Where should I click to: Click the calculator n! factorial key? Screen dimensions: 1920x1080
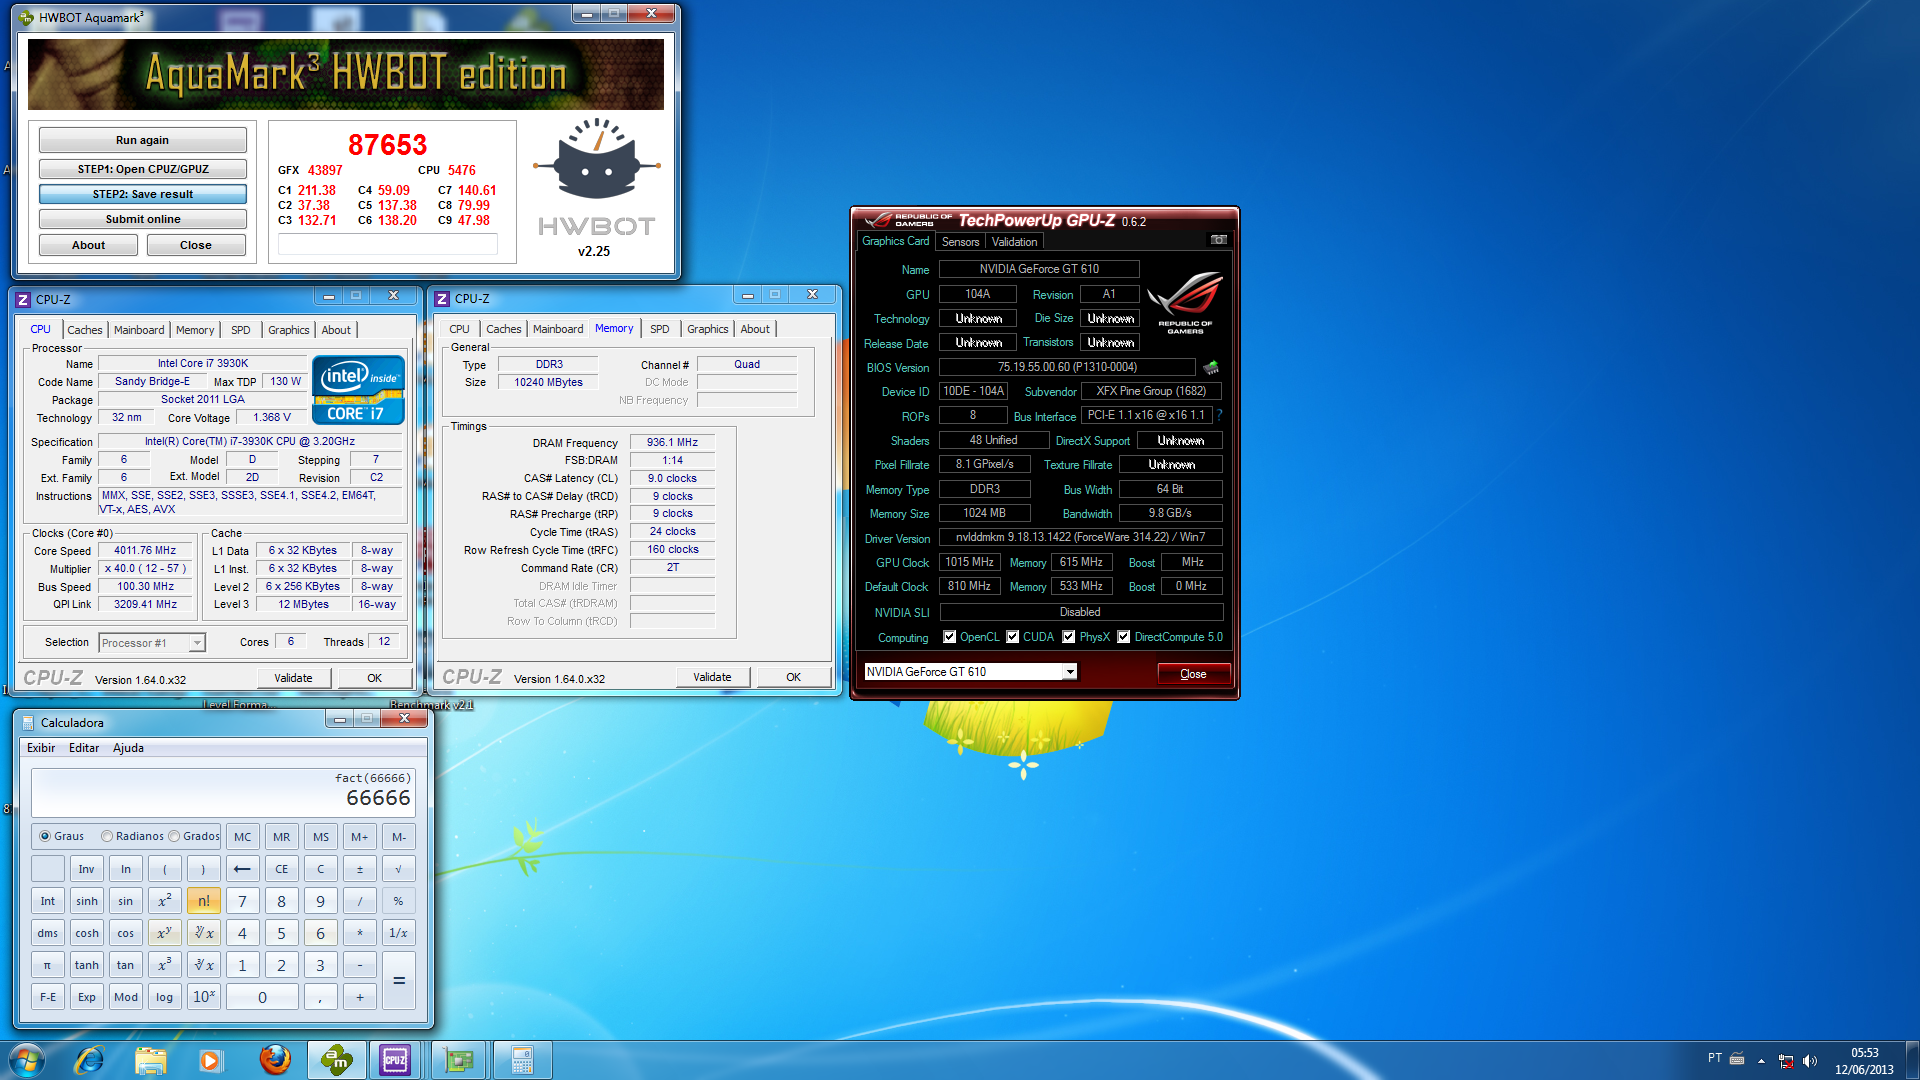204,901
